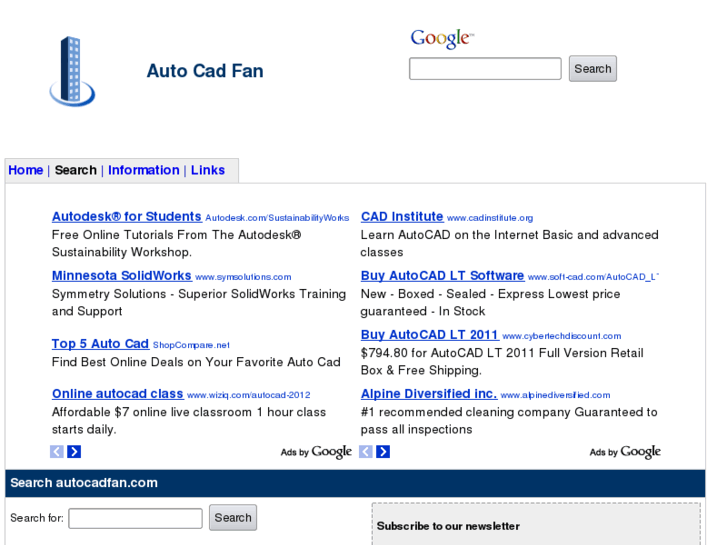
Task: Open the Minnesota SolidWorks ad link
Action: [x=121, y=276]
